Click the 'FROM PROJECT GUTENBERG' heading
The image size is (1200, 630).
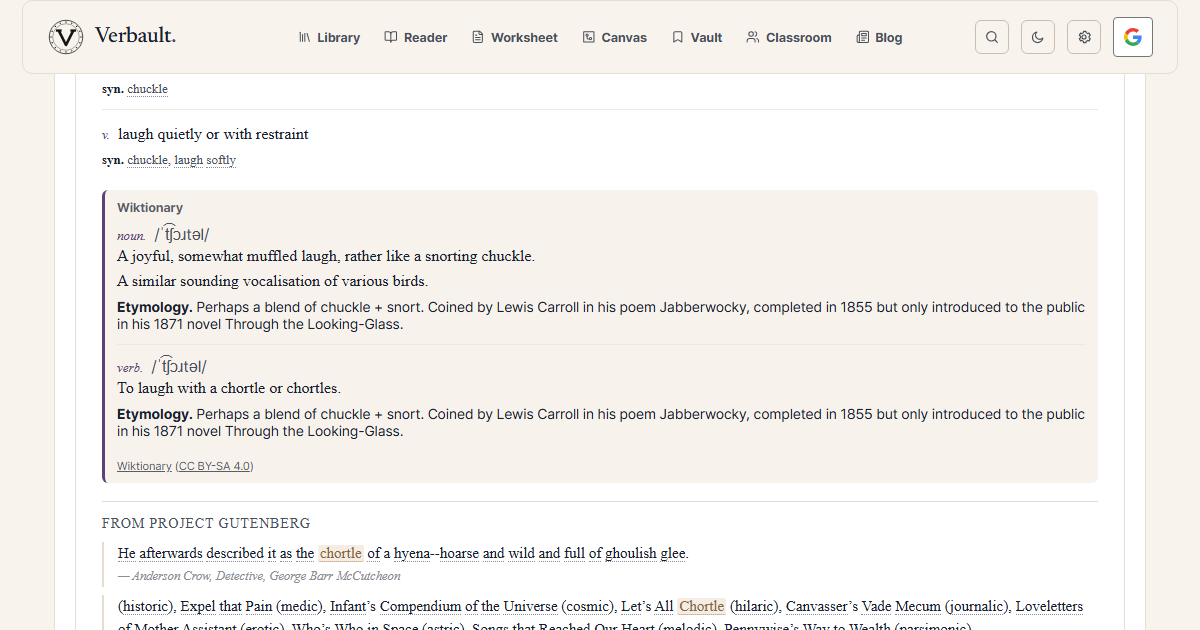coord(206,523)
